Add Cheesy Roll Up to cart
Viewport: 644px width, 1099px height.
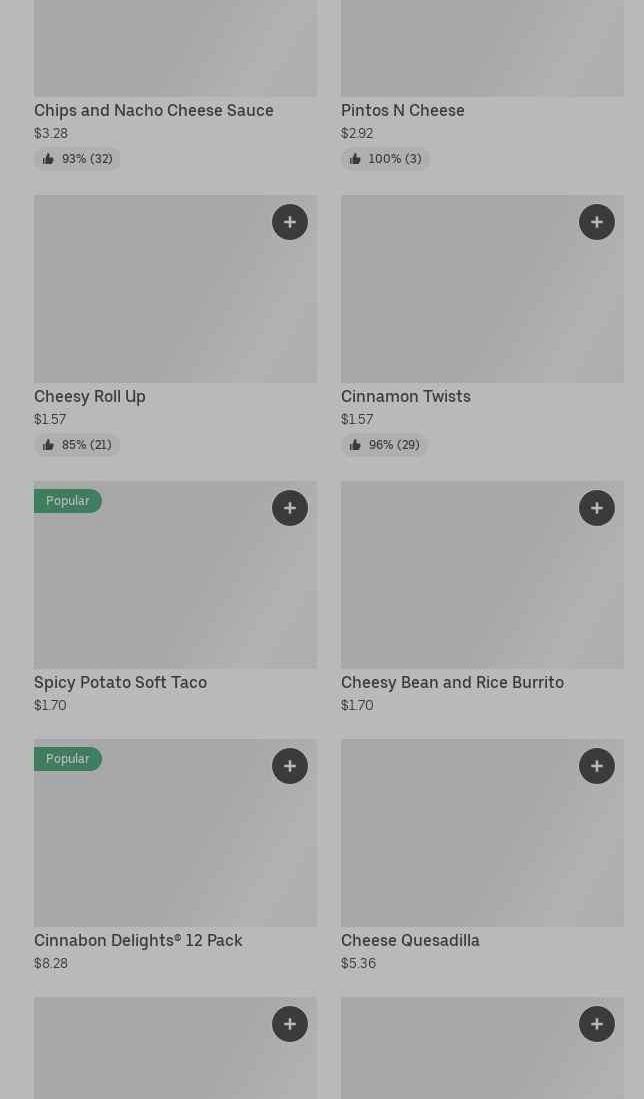(290, 222)
